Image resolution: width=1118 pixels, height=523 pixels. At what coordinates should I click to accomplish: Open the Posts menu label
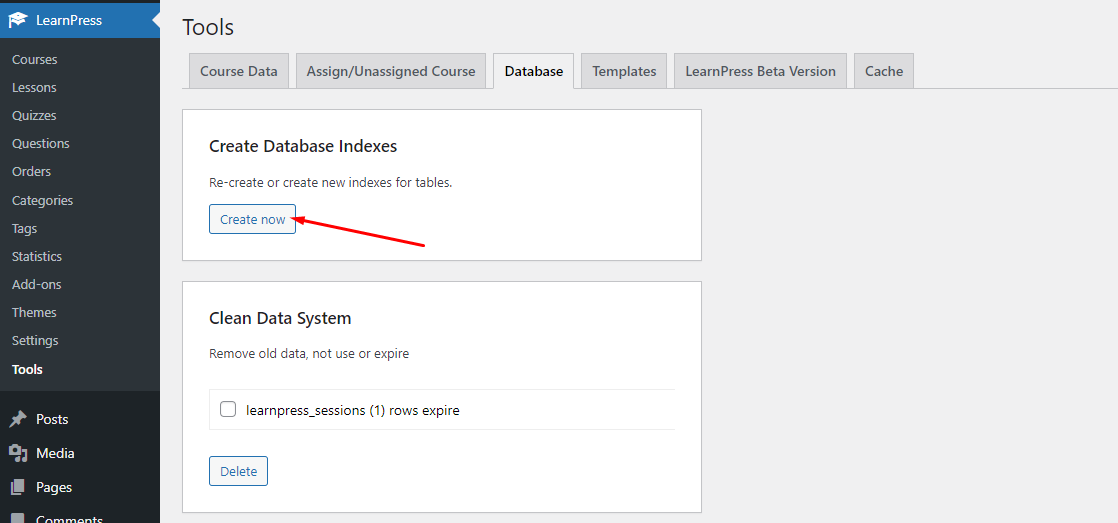(52, 419)
